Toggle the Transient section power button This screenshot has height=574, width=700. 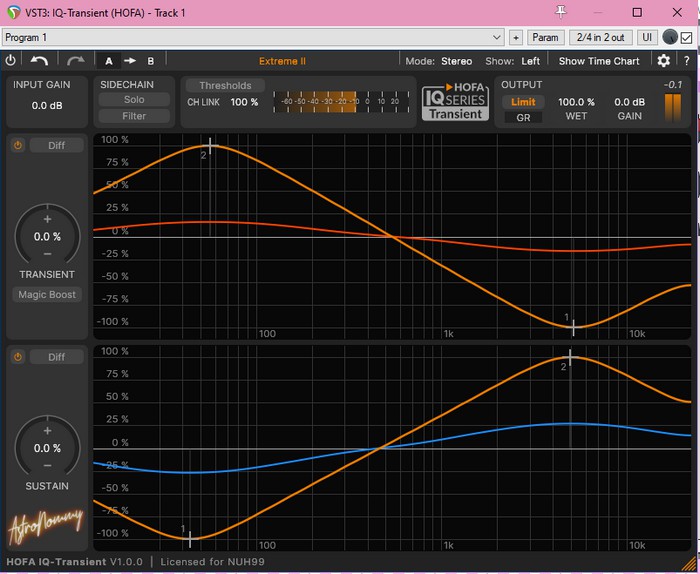tap(17, 145)
